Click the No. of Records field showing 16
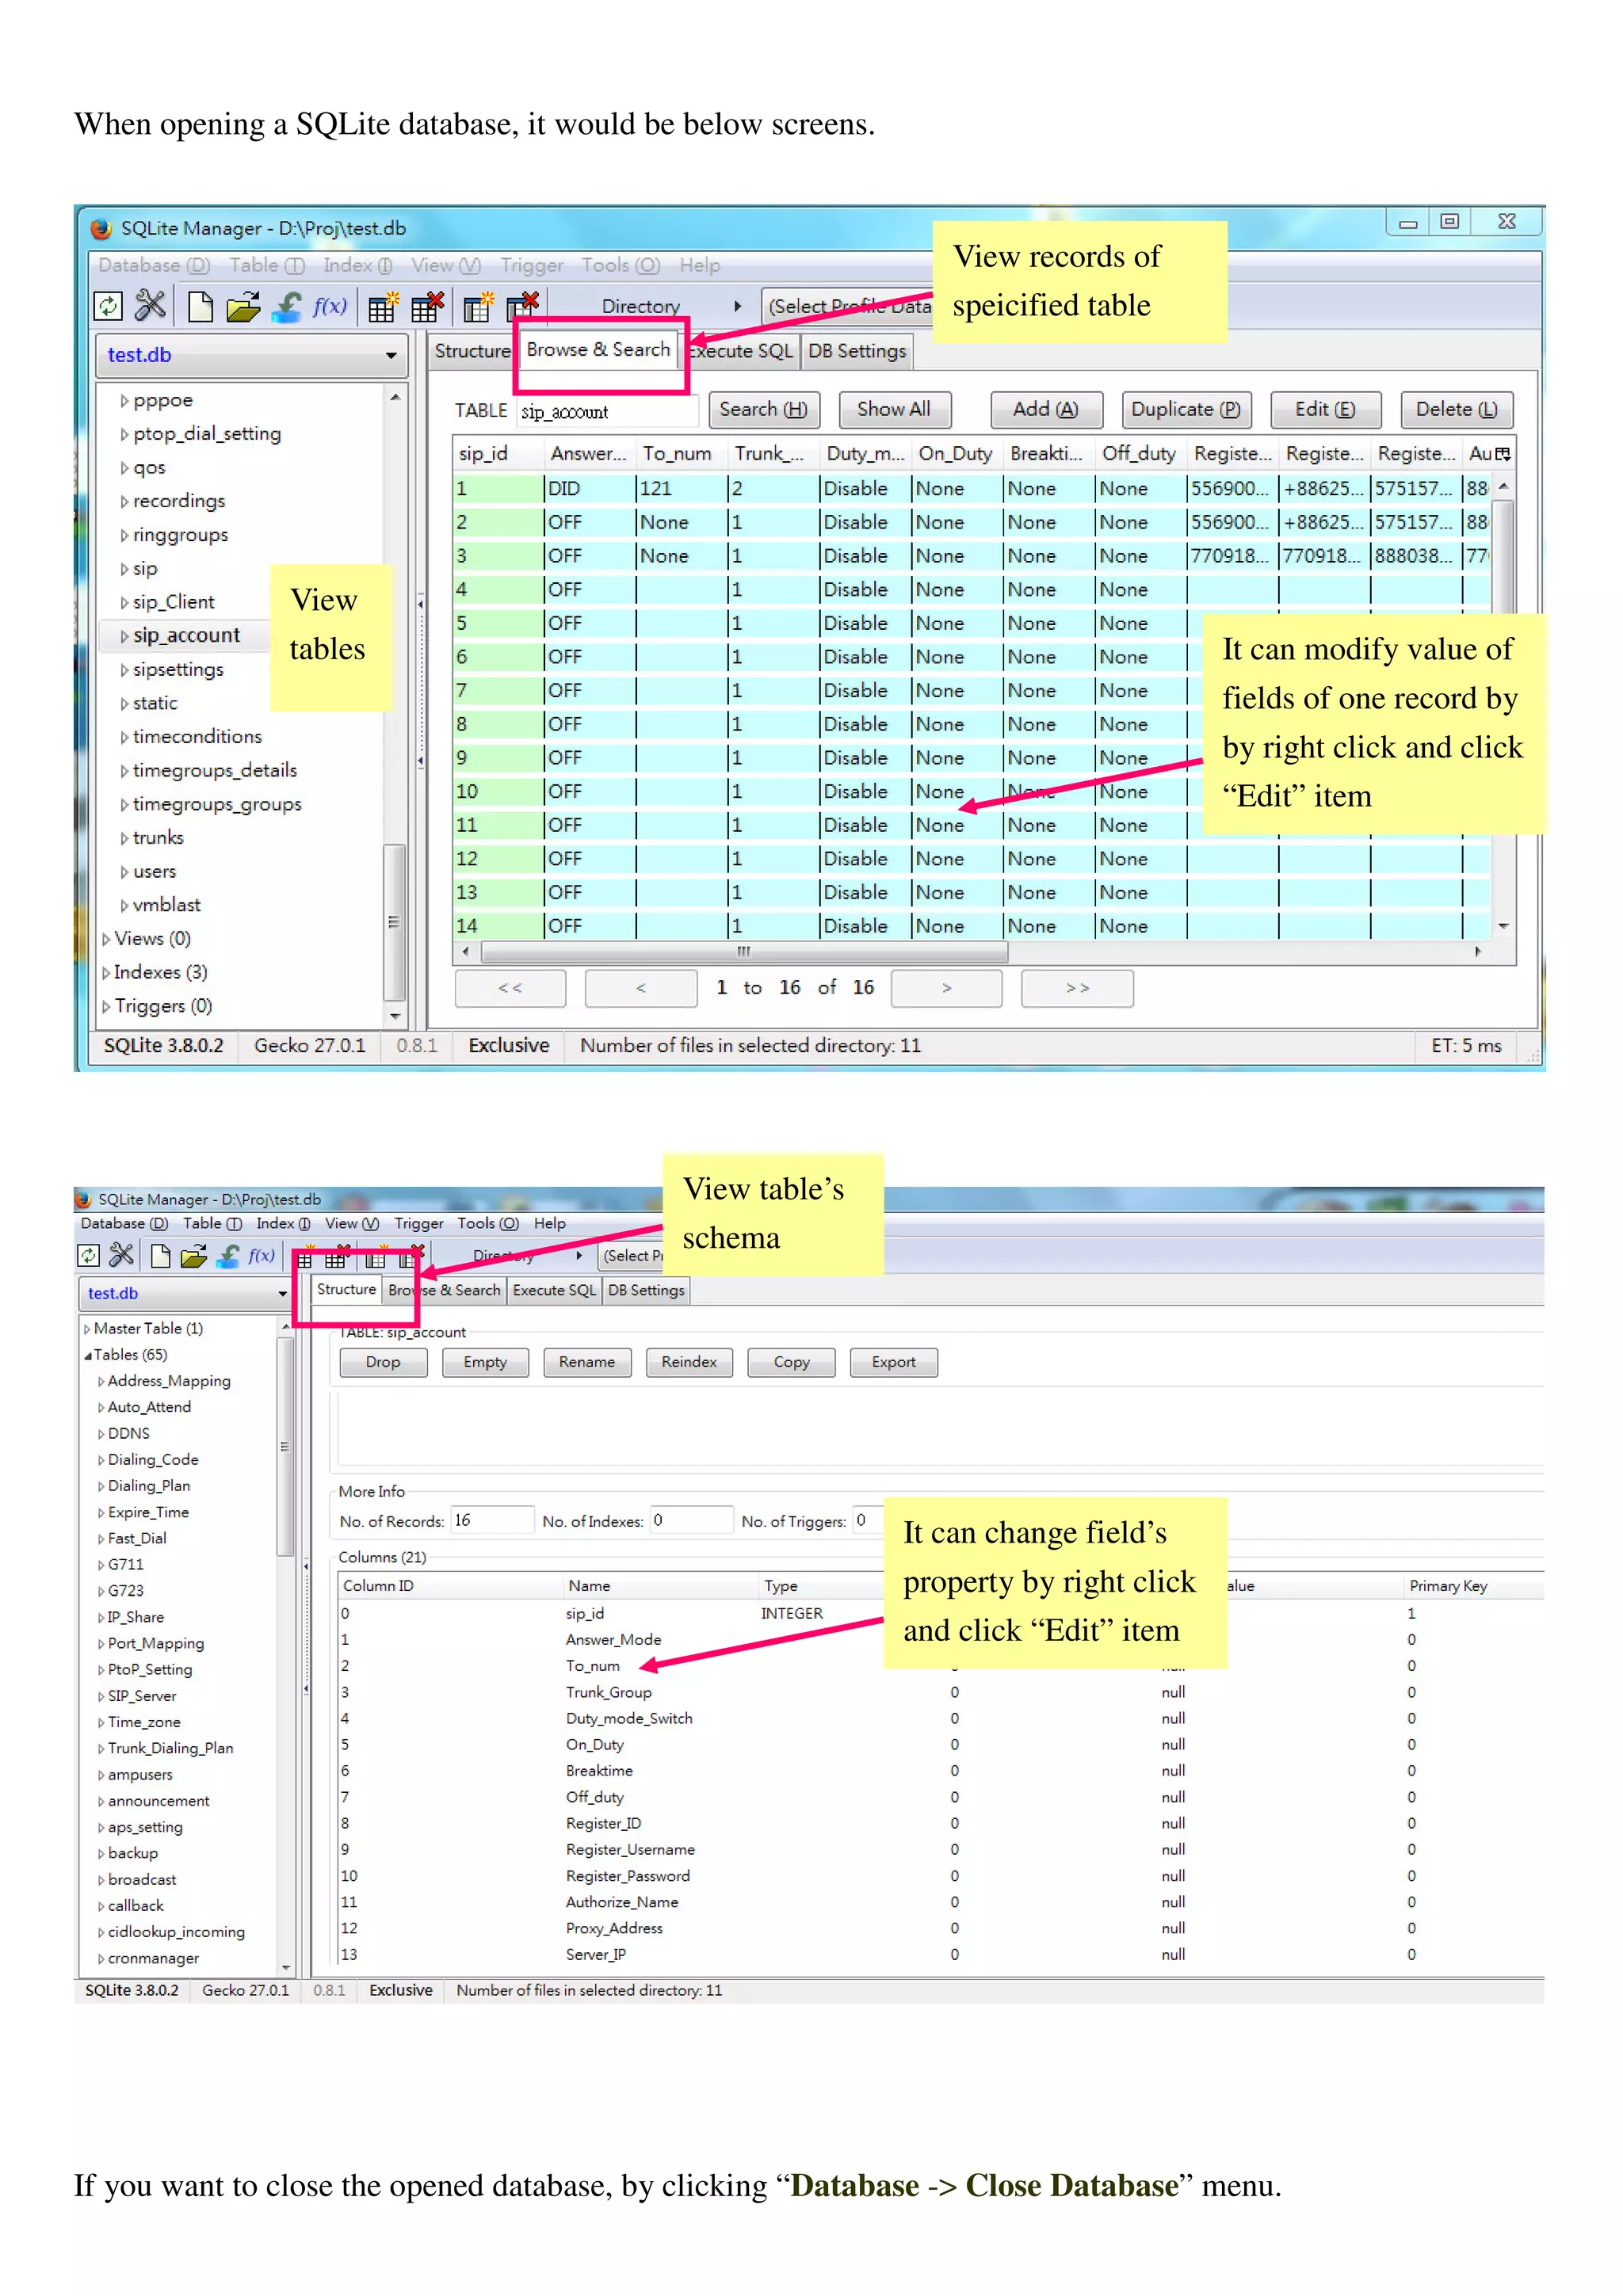Screen dimensions: 1623x2296 492,1521
